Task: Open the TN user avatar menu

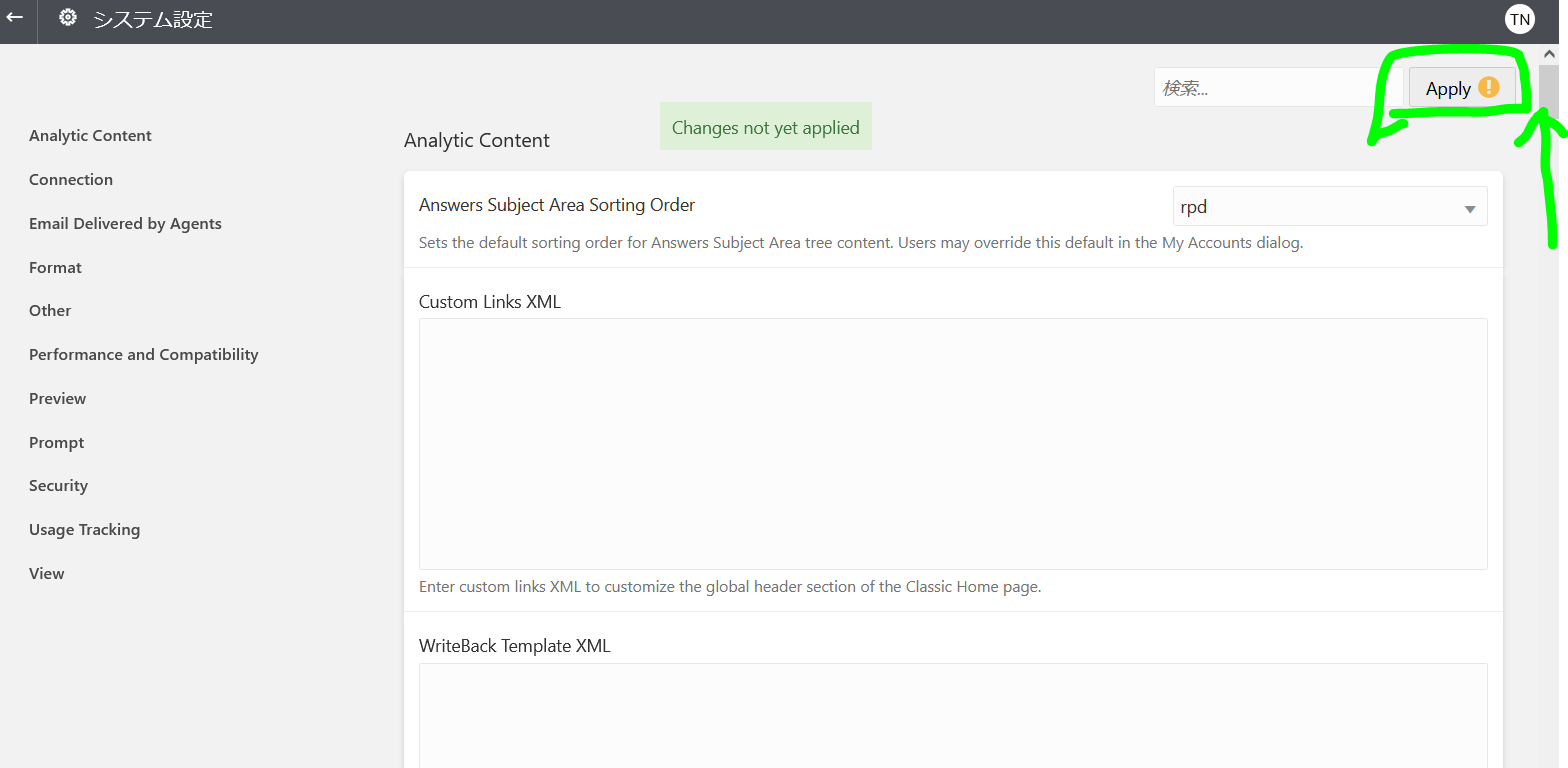Action: 1519,19
